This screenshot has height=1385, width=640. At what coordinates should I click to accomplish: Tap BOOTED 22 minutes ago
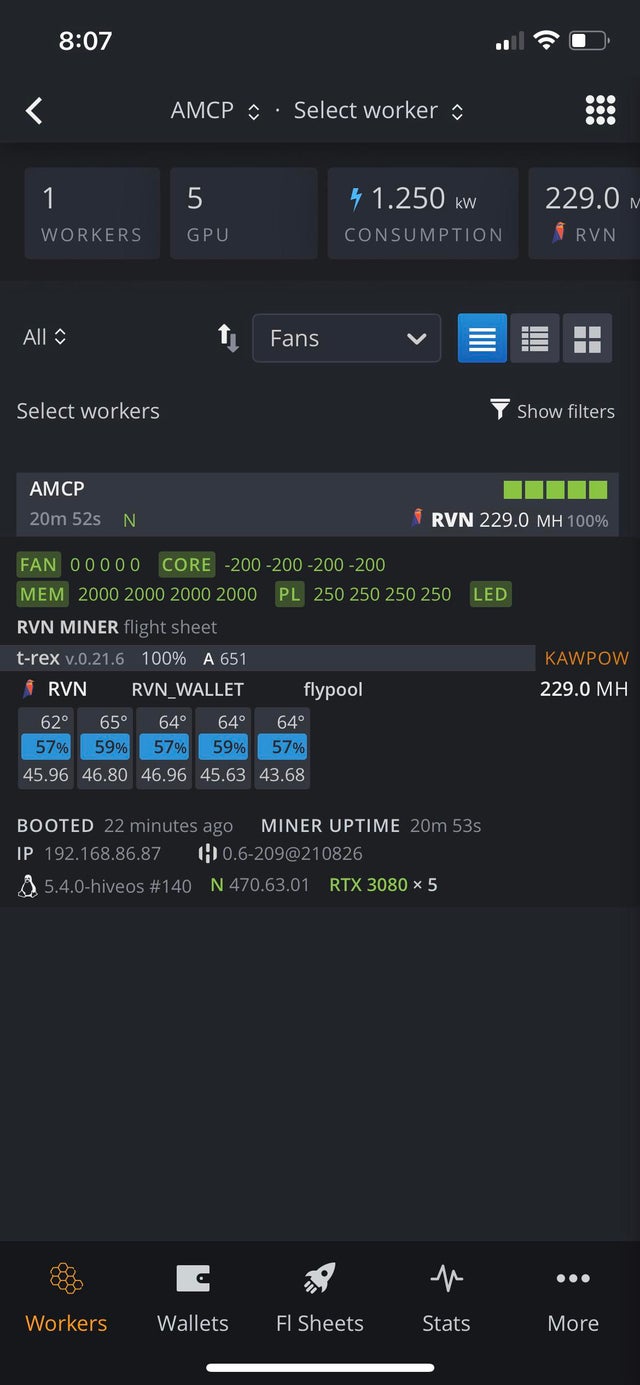click(x=125, y=826)
